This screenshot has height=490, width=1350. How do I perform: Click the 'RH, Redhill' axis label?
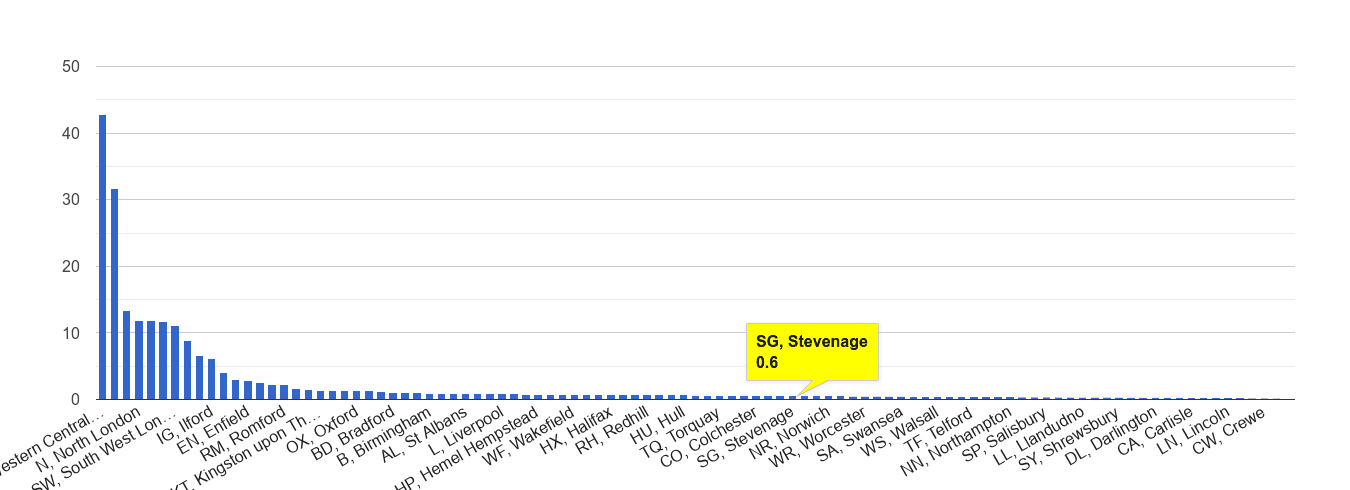(612, 431)
